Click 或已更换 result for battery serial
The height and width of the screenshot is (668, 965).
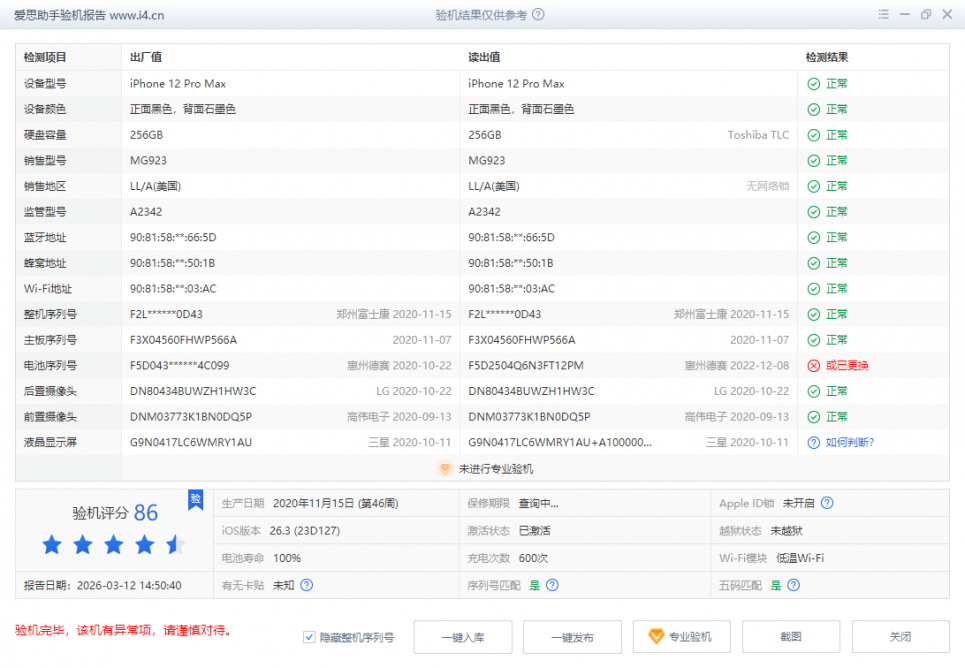coord(847,366)
